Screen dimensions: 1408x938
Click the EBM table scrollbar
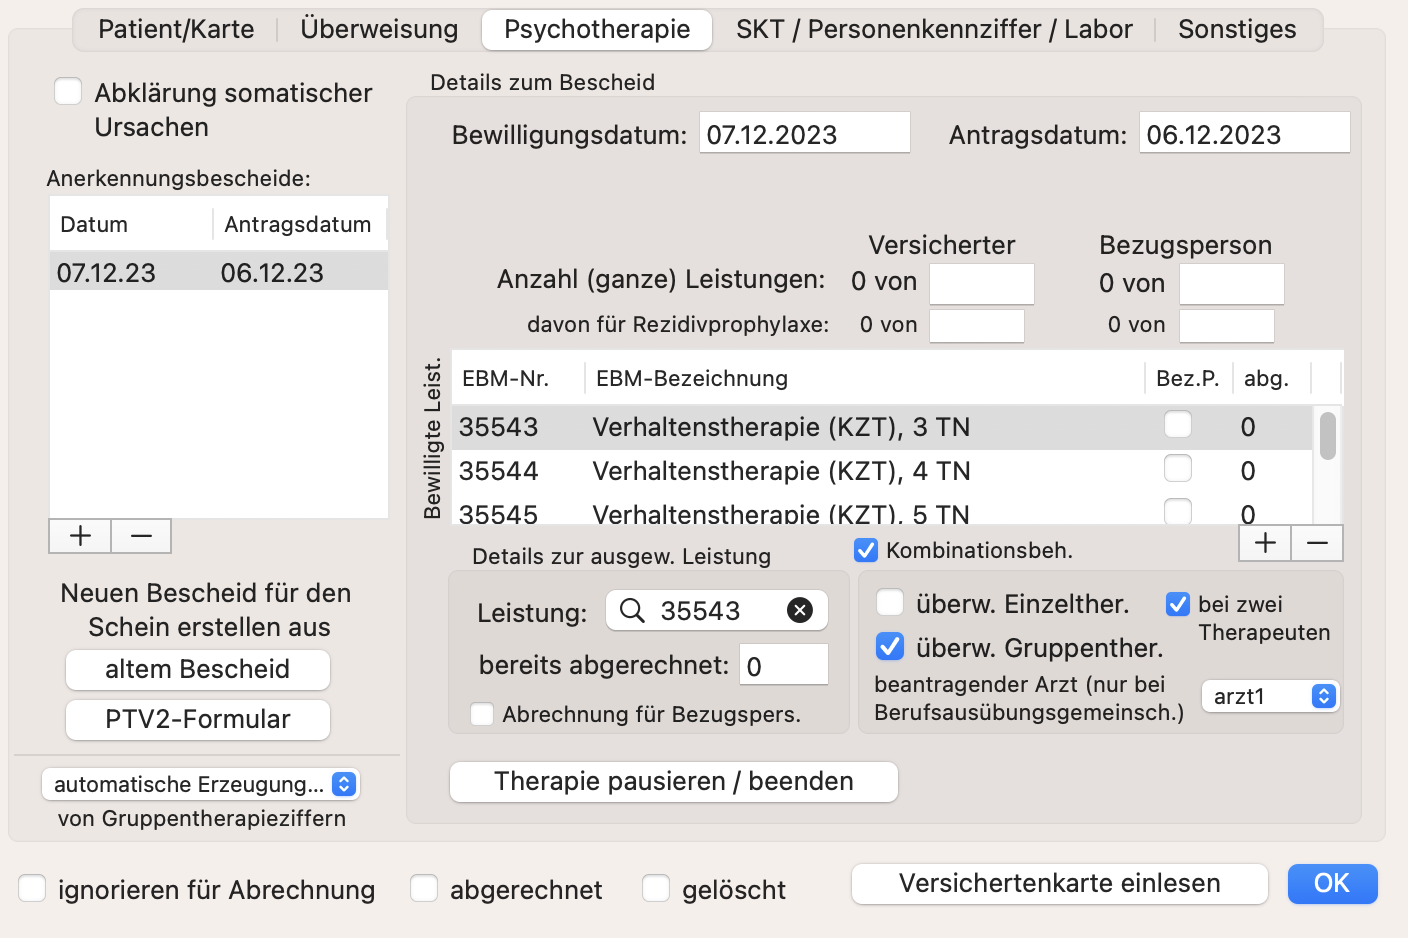click(x=1328, y=436)
